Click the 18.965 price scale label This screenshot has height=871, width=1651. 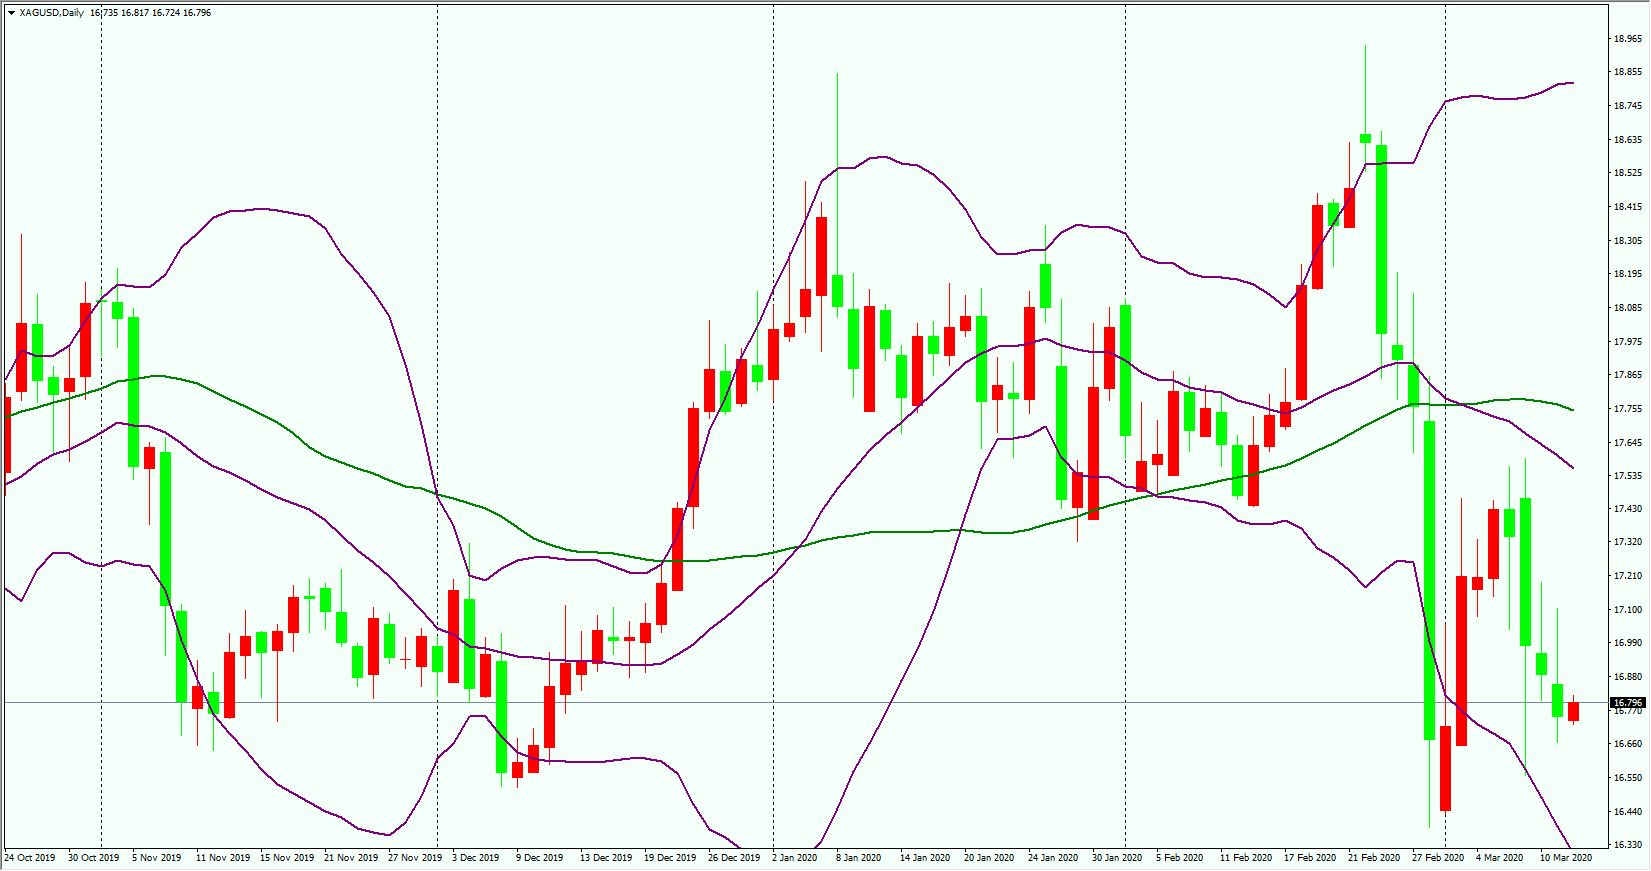click(x=1628, y=39)
